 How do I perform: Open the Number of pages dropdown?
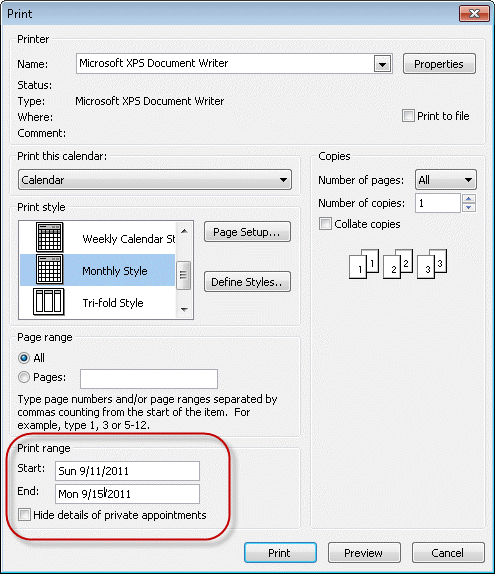pyautogui.click(x=446, y=180)
